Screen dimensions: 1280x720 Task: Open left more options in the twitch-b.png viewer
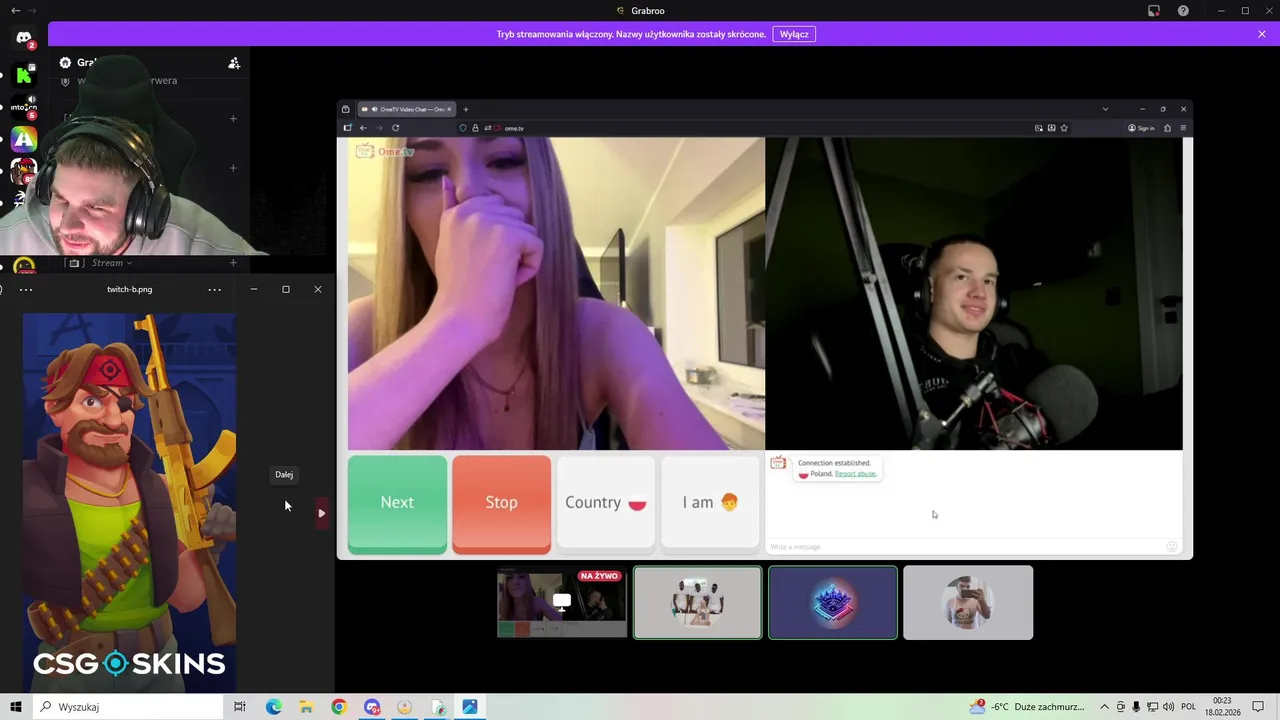pos(26,289)
